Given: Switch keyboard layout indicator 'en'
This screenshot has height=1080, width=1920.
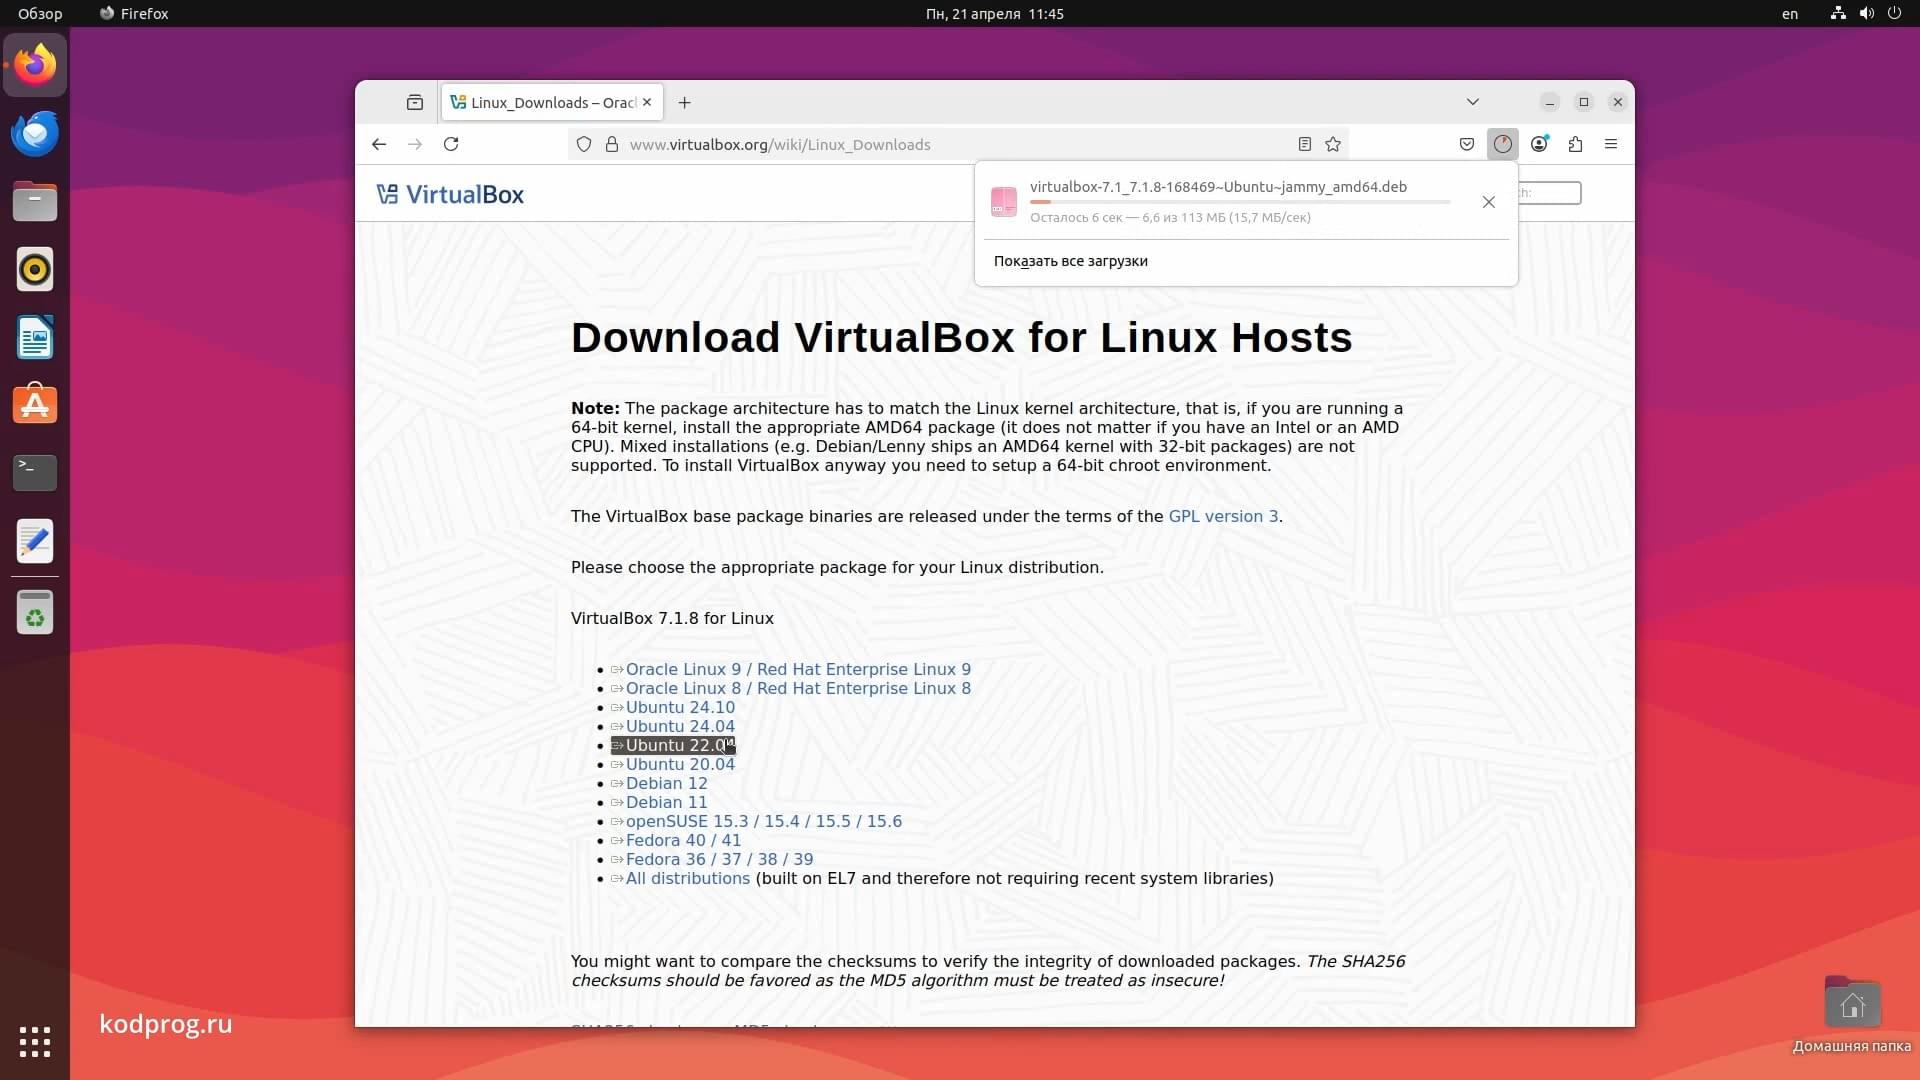Looking at the screenshot, I should (1790, 14).
